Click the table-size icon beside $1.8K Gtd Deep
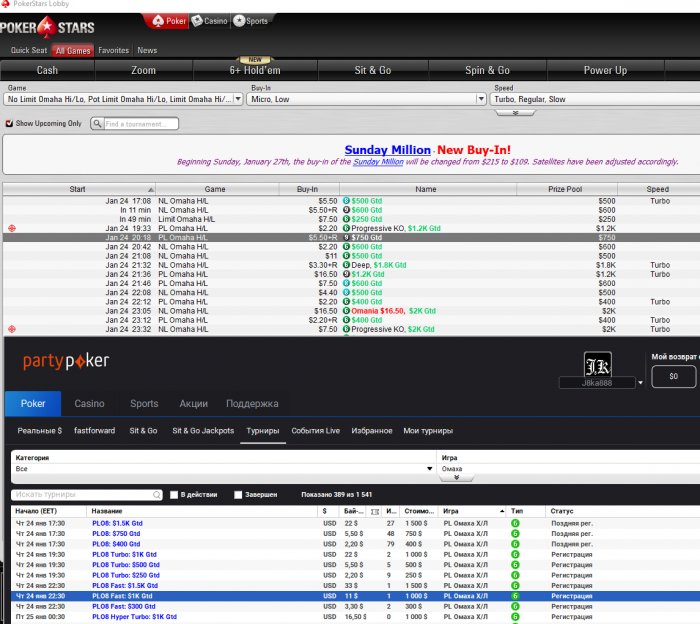This screenshot has width=700, height=624. [346, 265]
